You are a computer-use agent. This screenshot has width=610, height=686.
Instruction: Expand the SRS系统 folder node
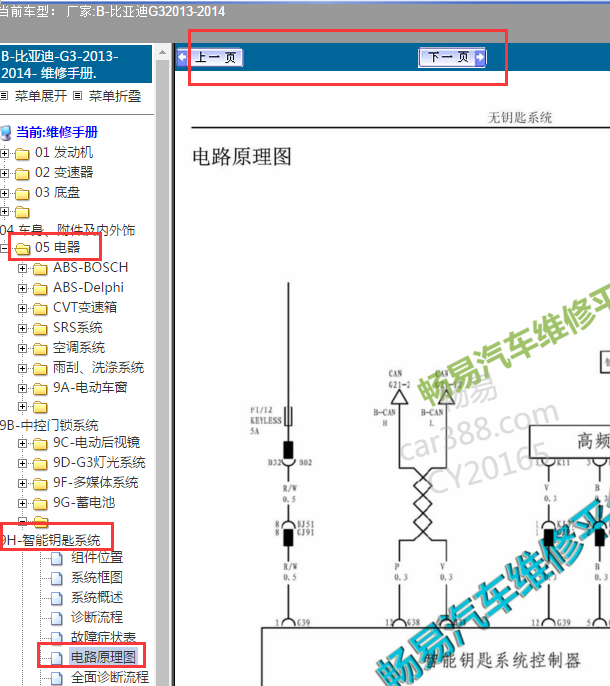click(x=22, y=328)
